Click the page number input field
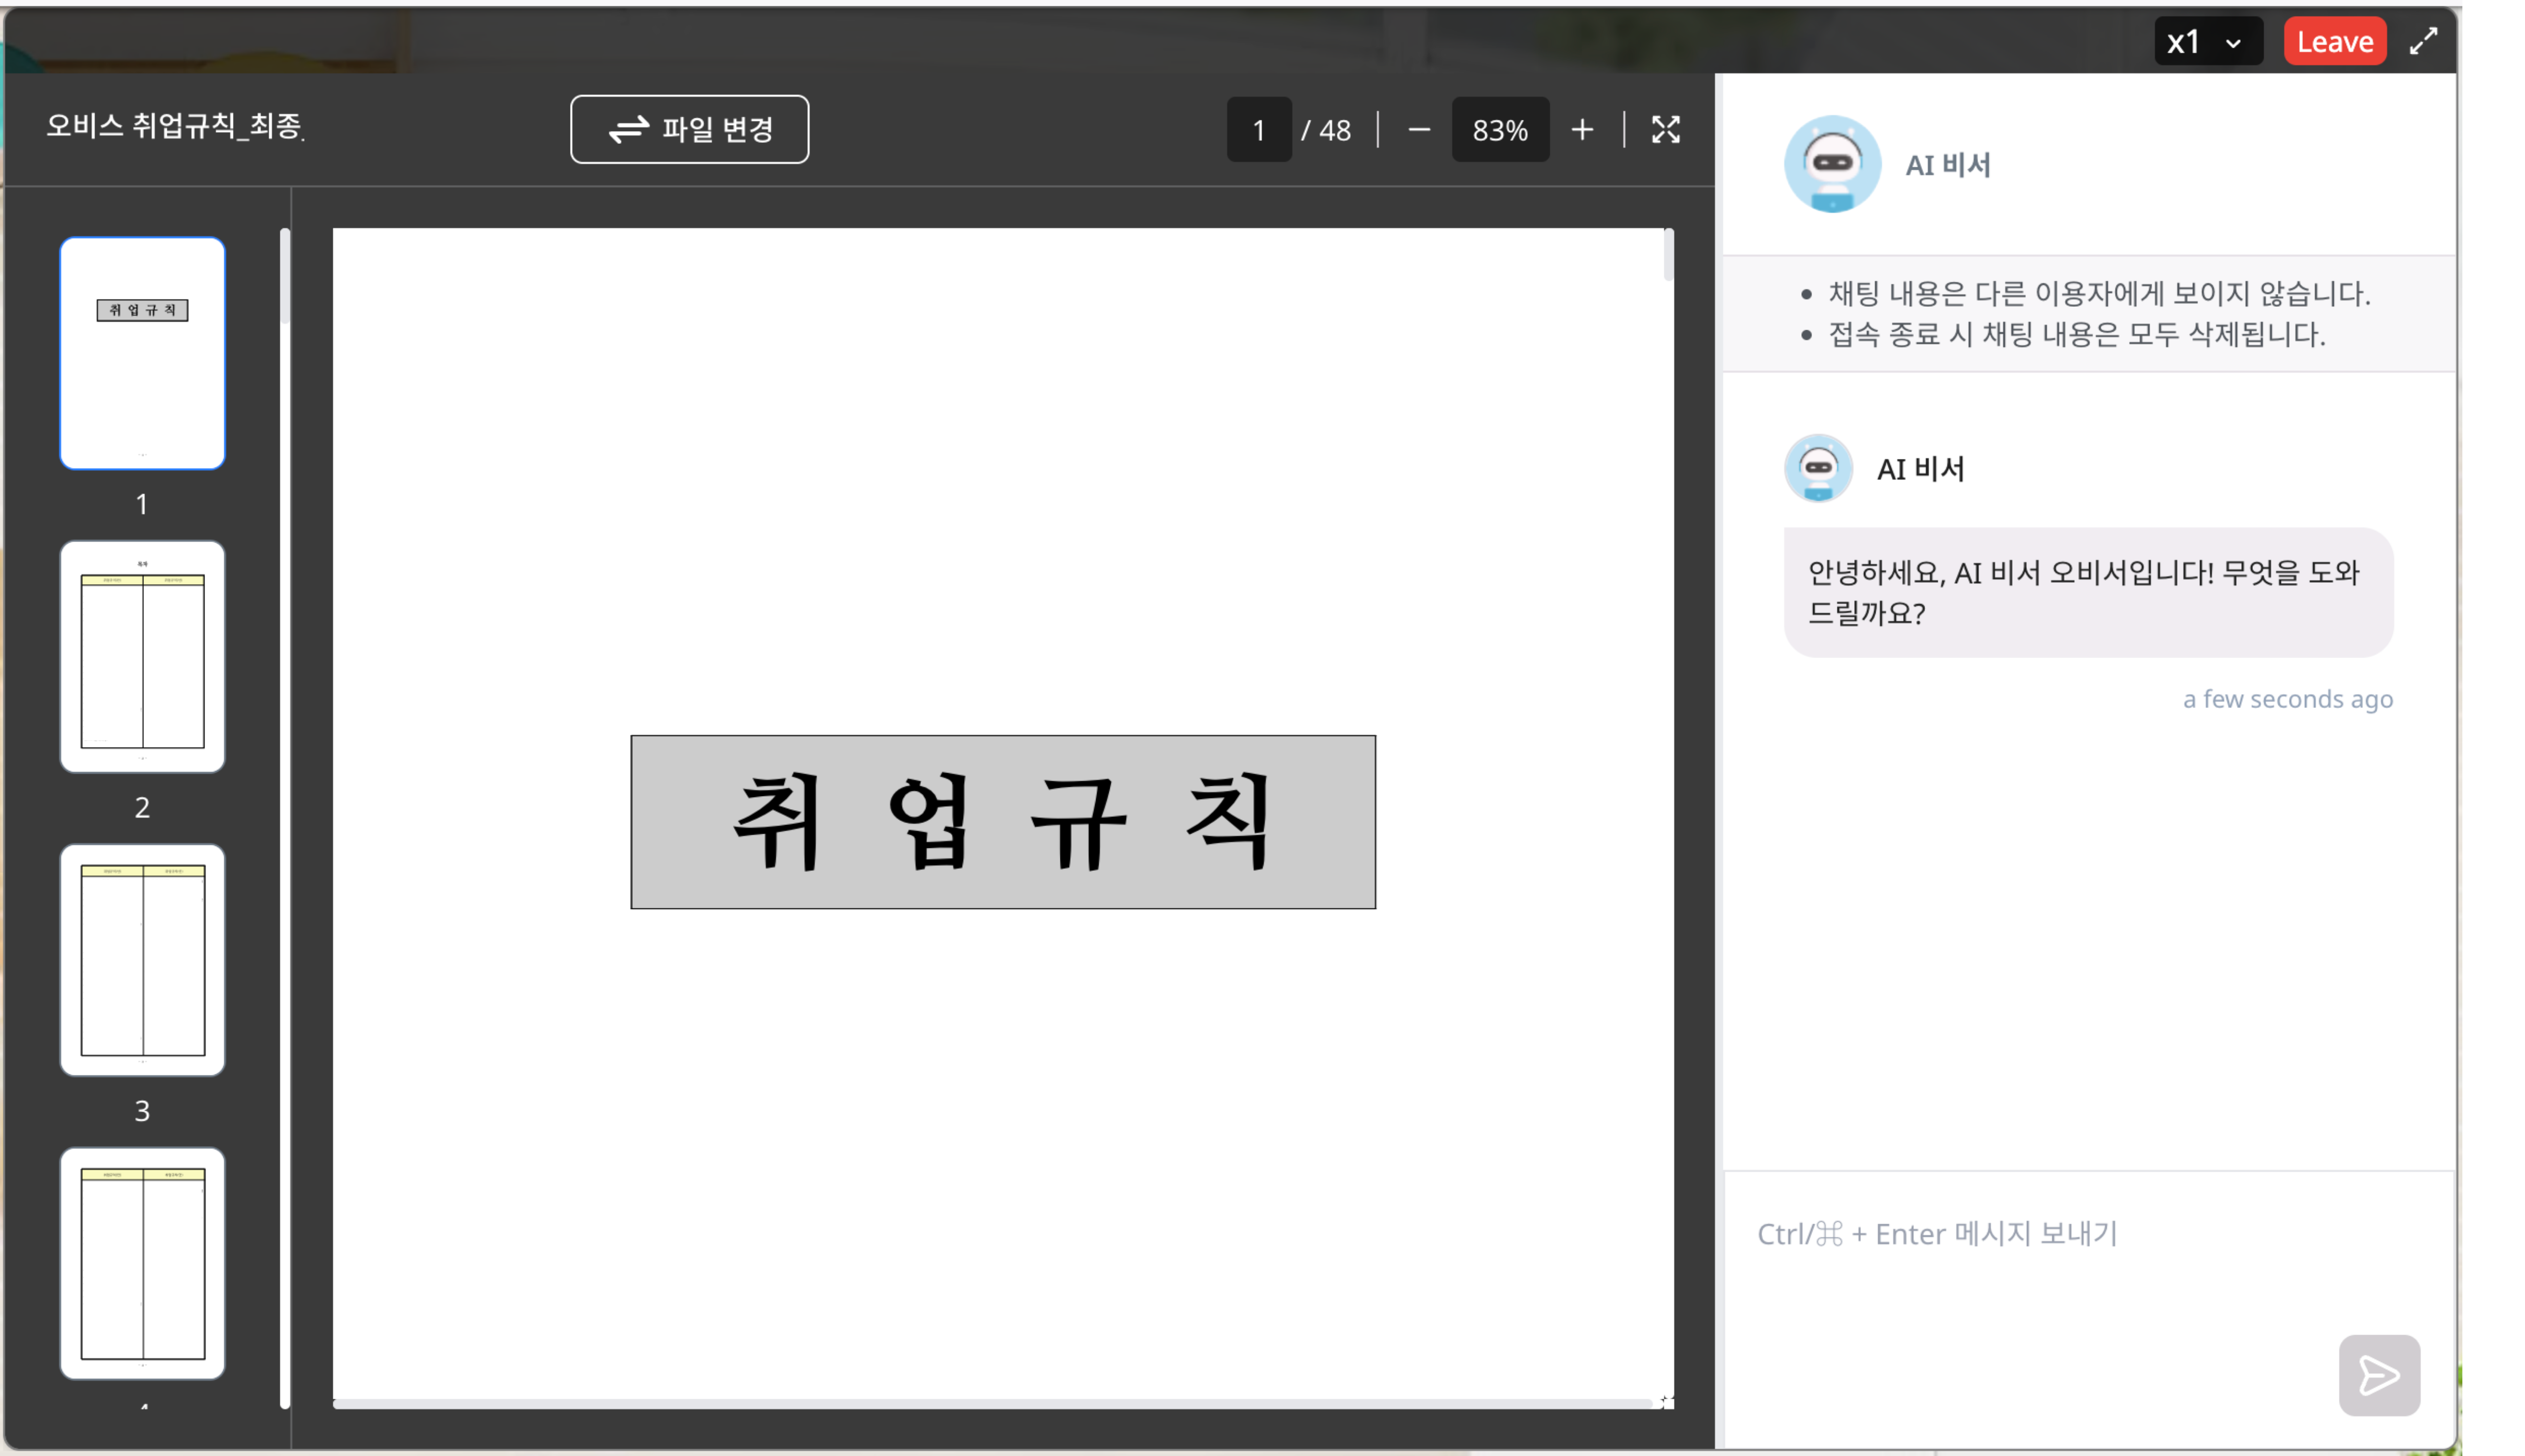Image resolution: width=2525 pixels, height=1456 pixels. [1258, 129]
